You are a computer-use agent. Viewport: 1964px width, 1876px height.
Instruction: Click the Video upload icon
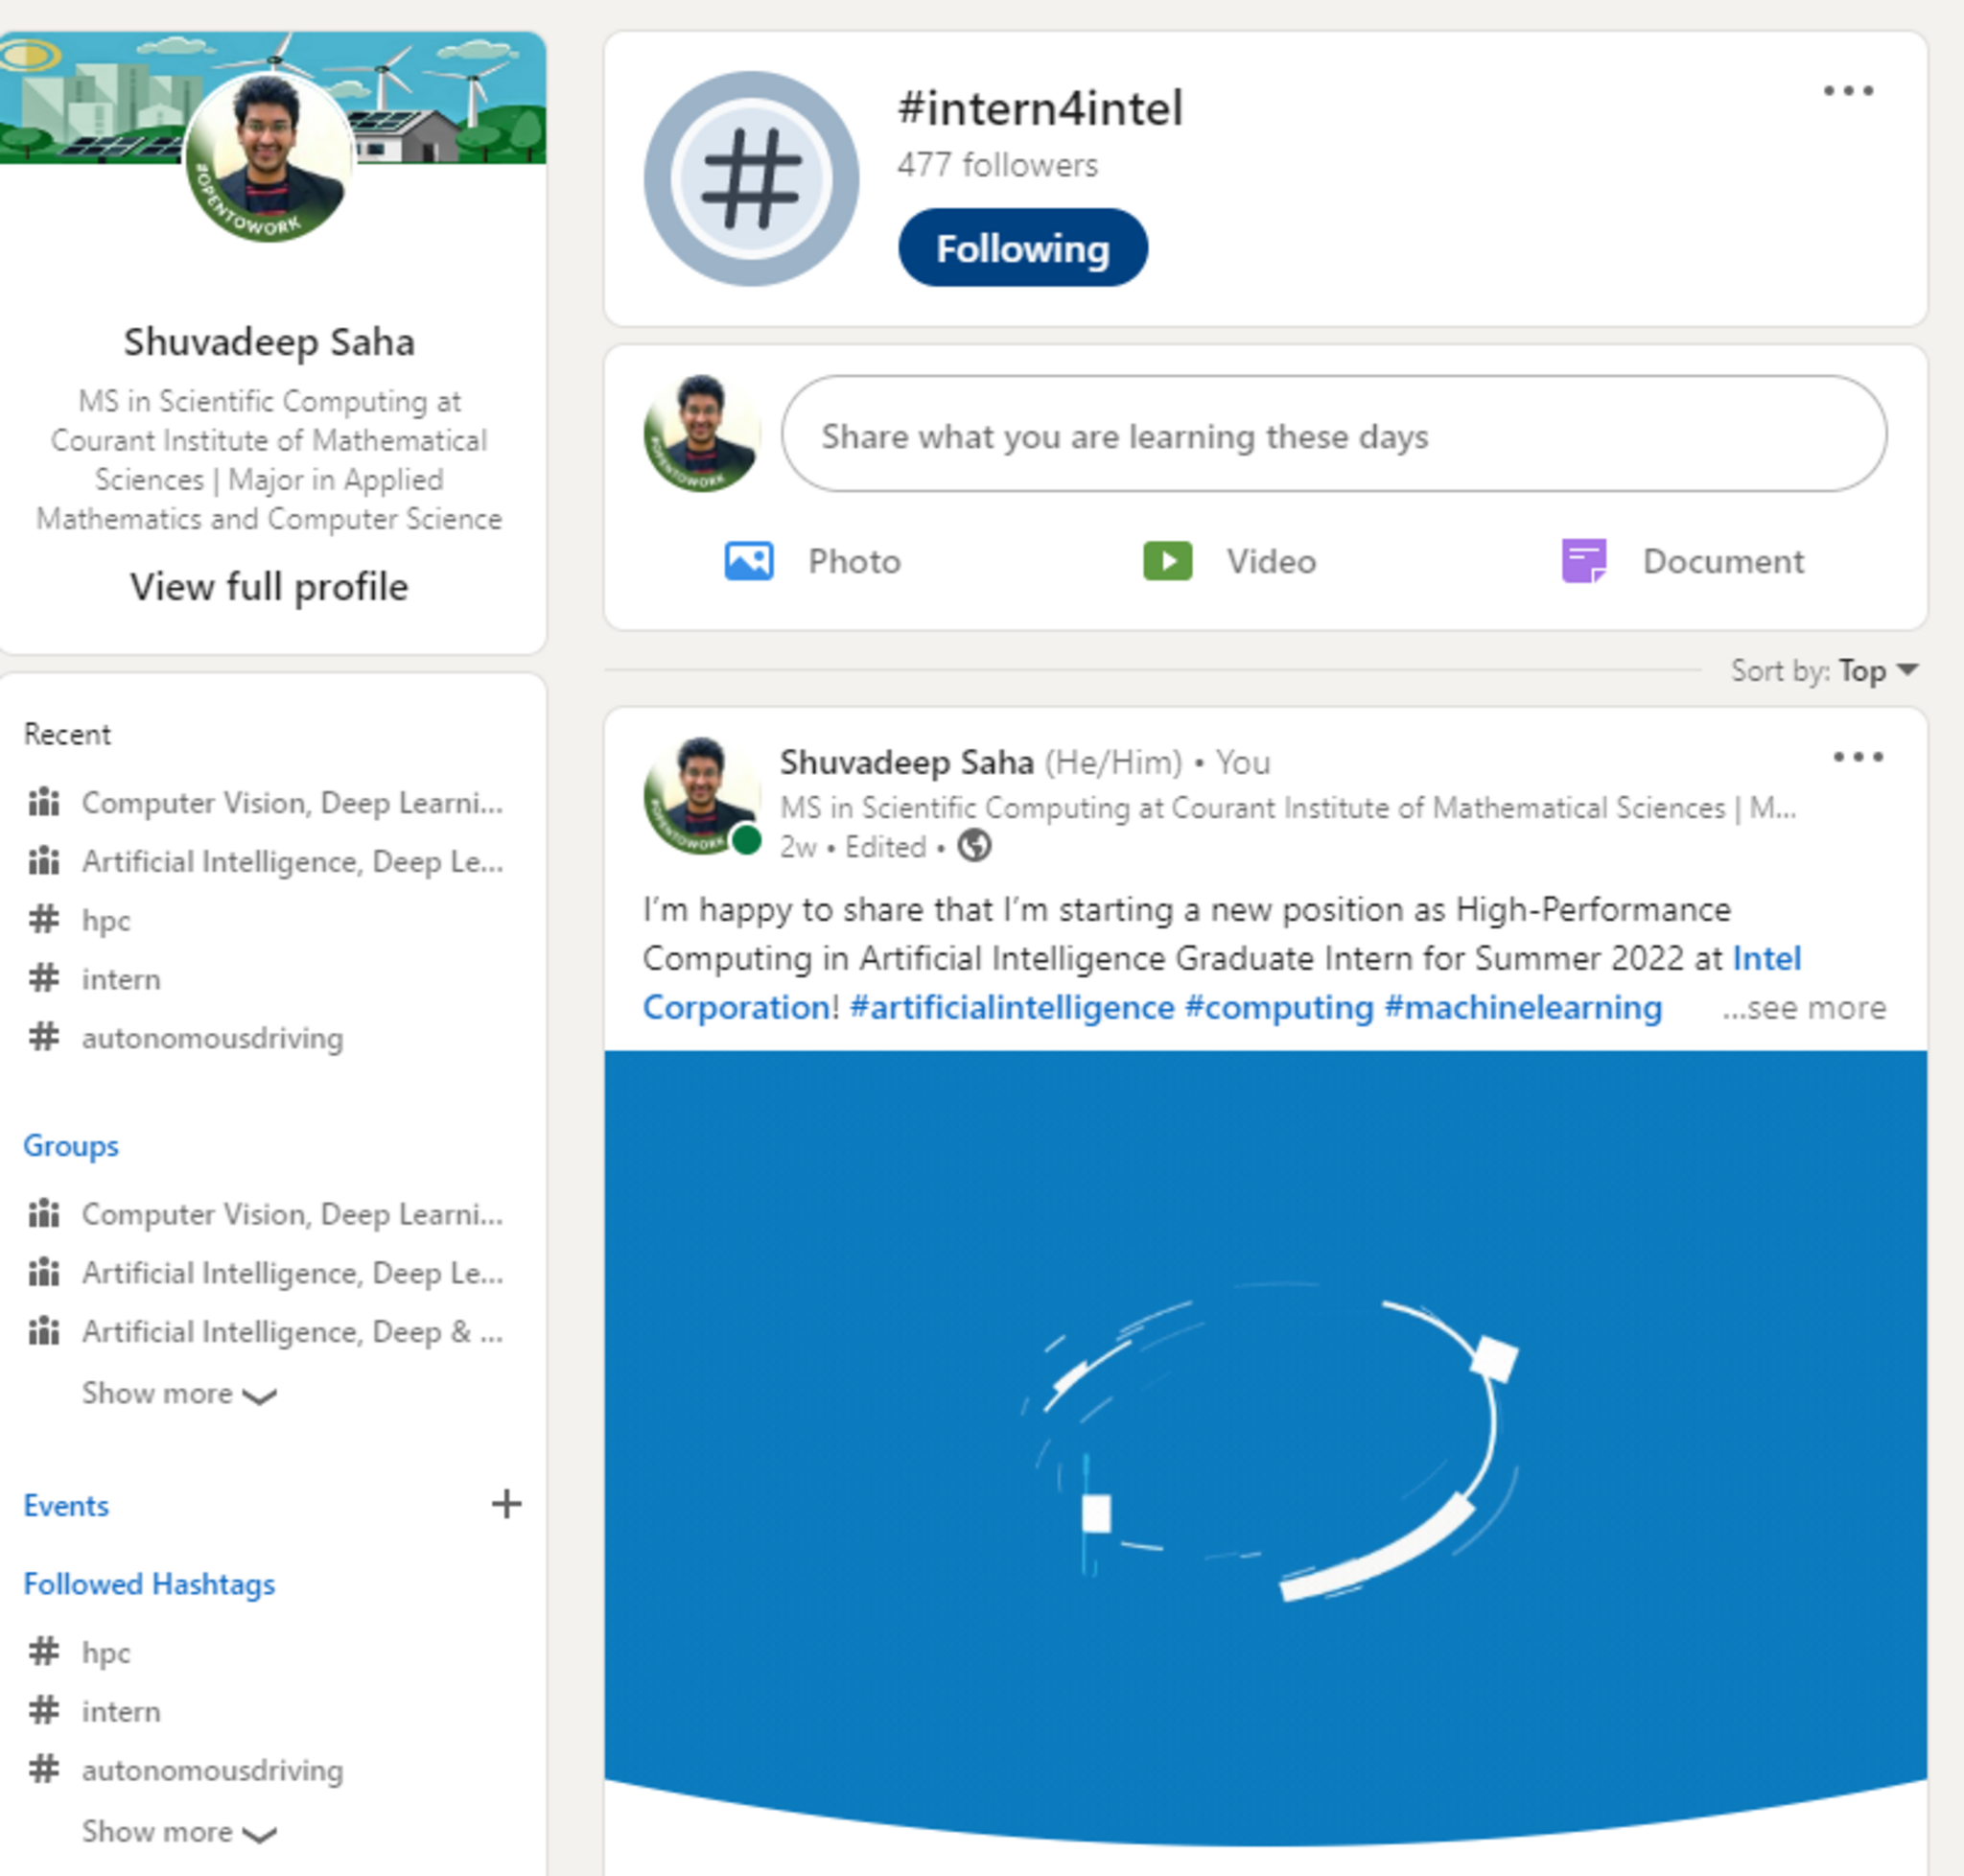point(1166,561)
